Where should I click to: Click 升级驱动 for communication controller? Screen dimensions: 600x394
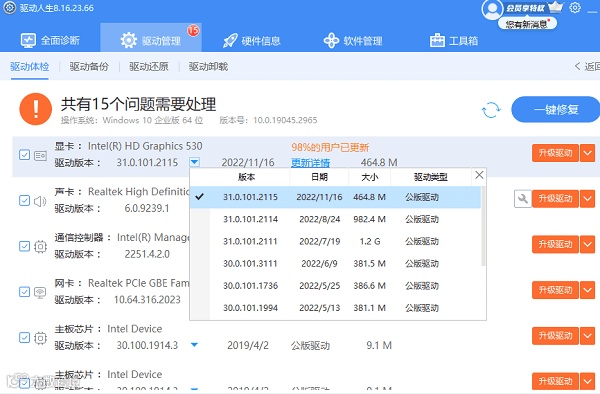(x=555, y=244)
